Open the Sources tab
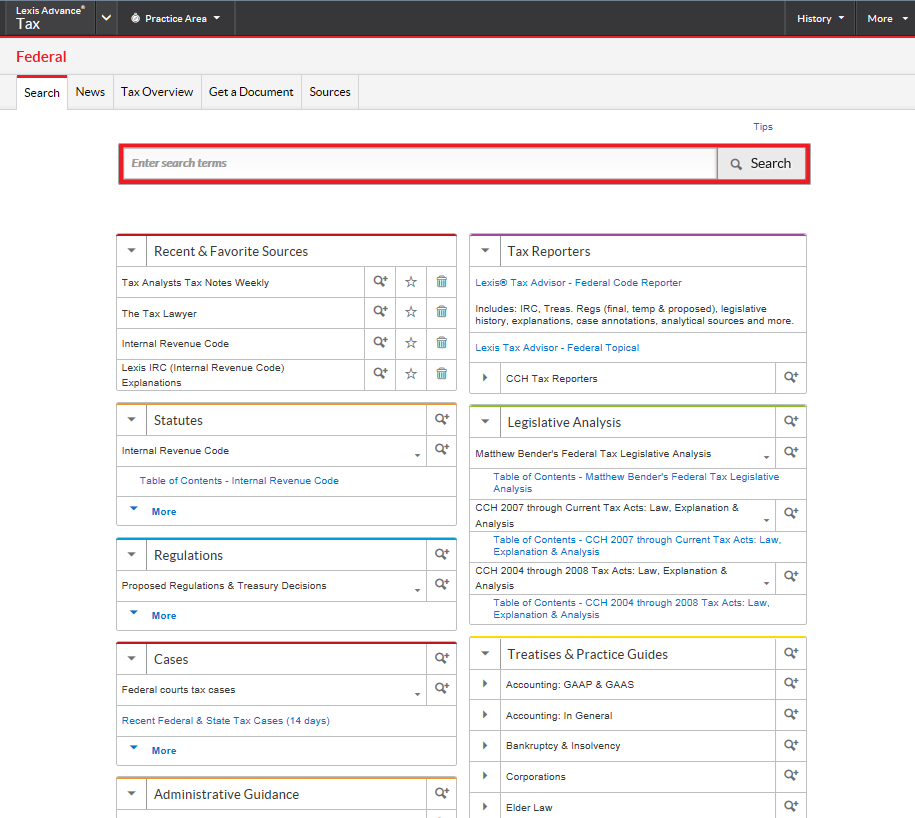The height and width of the screenshot is (818, 915). pos(330,92)
